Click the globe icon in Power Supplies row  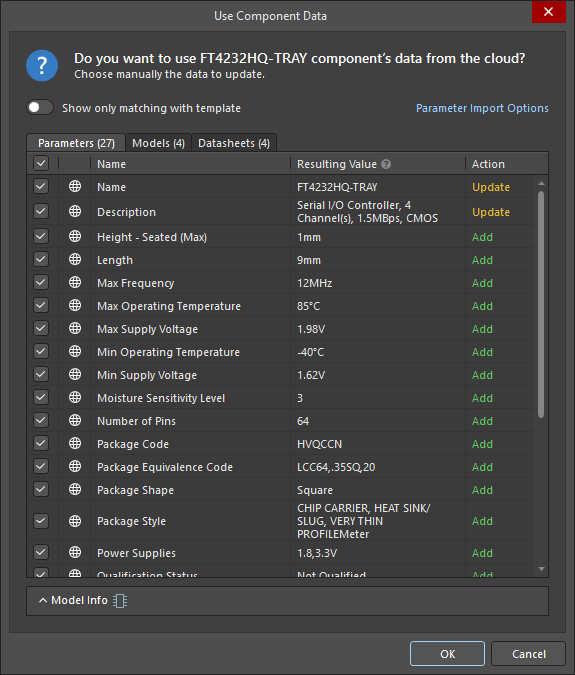[75, 552]
